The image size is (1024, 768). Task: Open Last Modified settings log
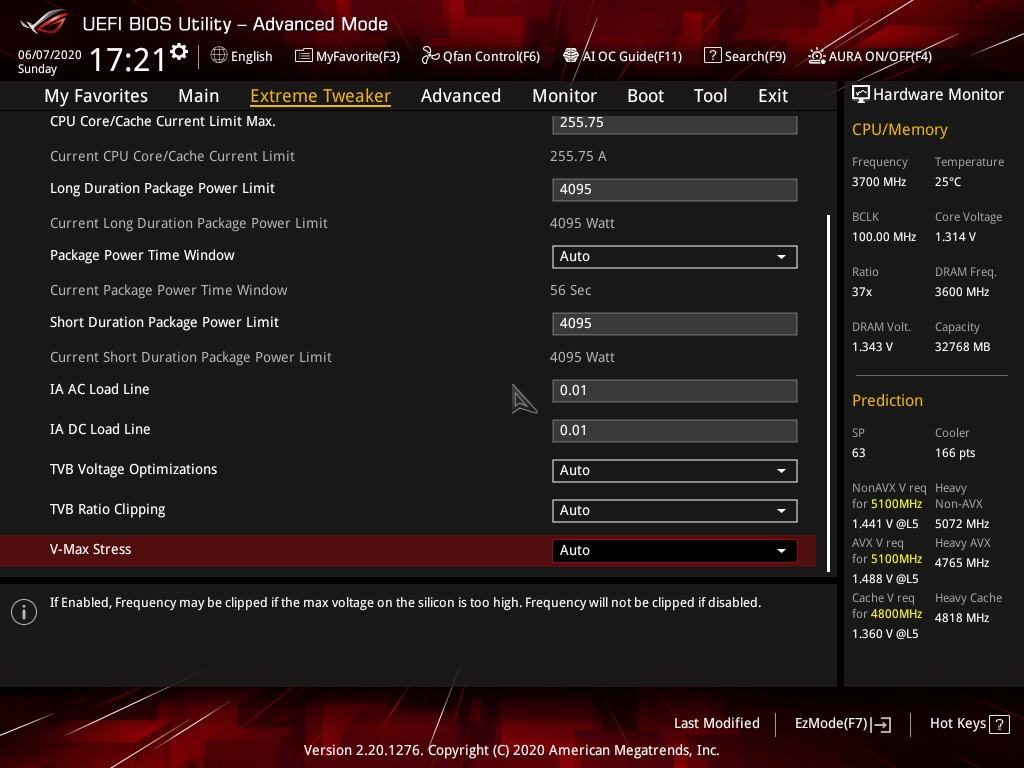[716, 723]
